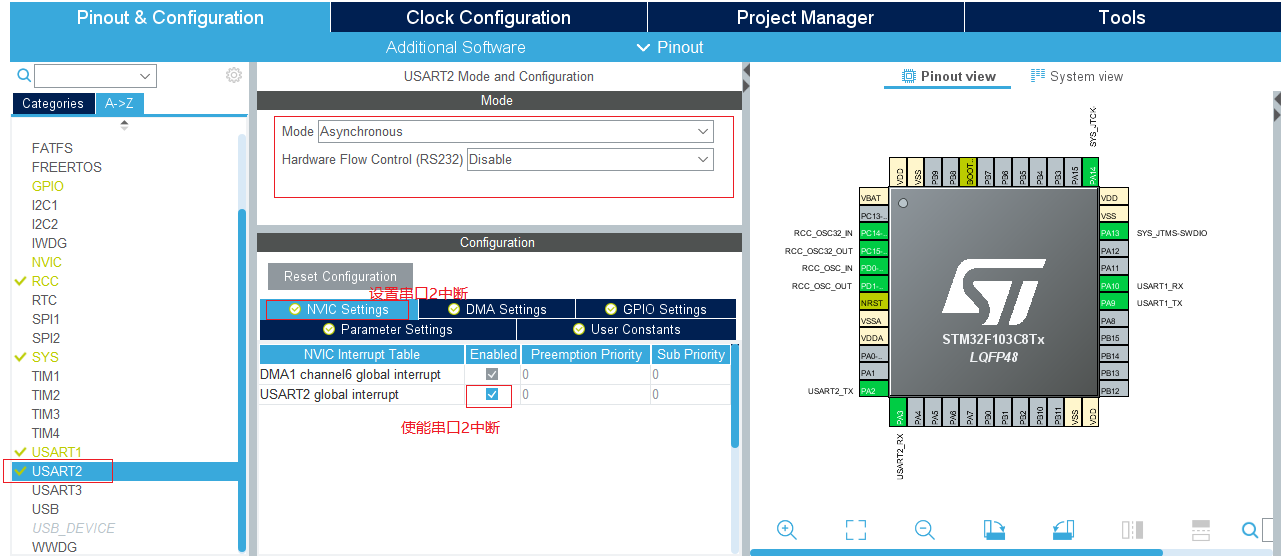
Task: Rotate the chip clockwise
Action: [x=994, y=530]
